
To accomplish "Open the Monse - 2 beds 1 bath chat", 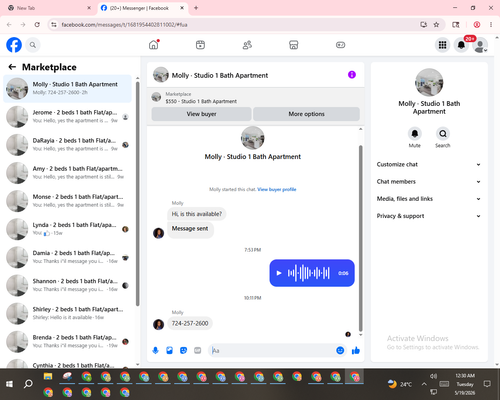I will [67, 201].
